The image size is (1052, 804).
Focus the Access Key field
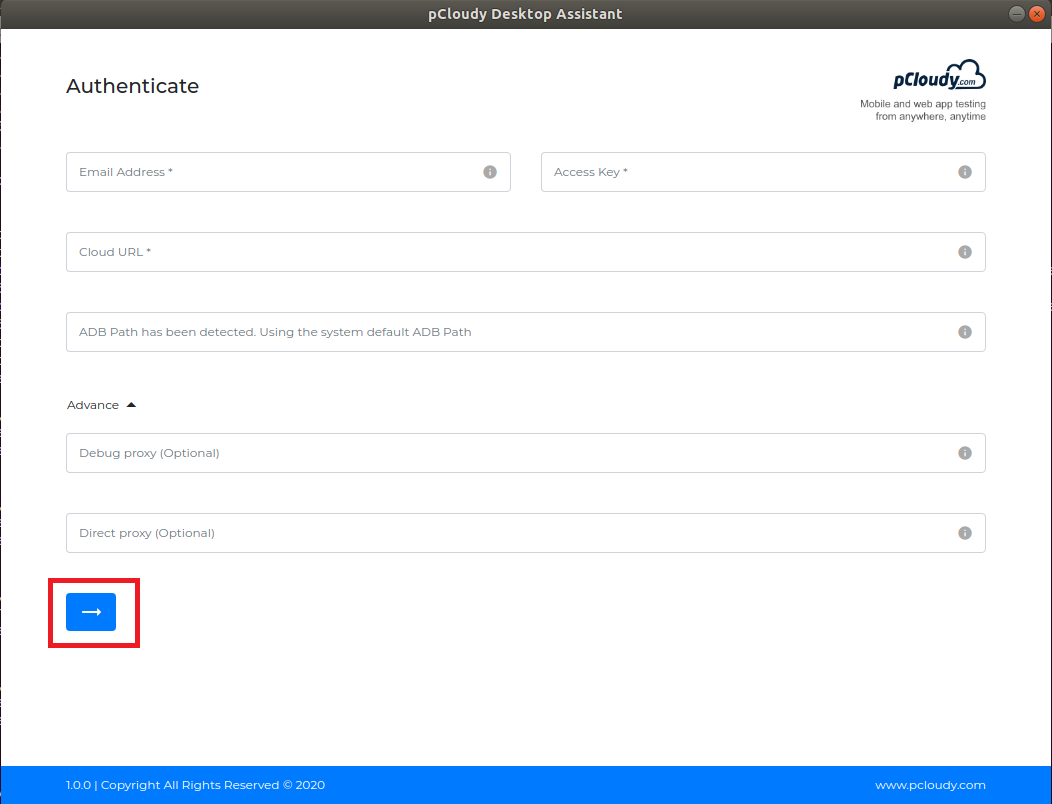[x=763, y=172]
